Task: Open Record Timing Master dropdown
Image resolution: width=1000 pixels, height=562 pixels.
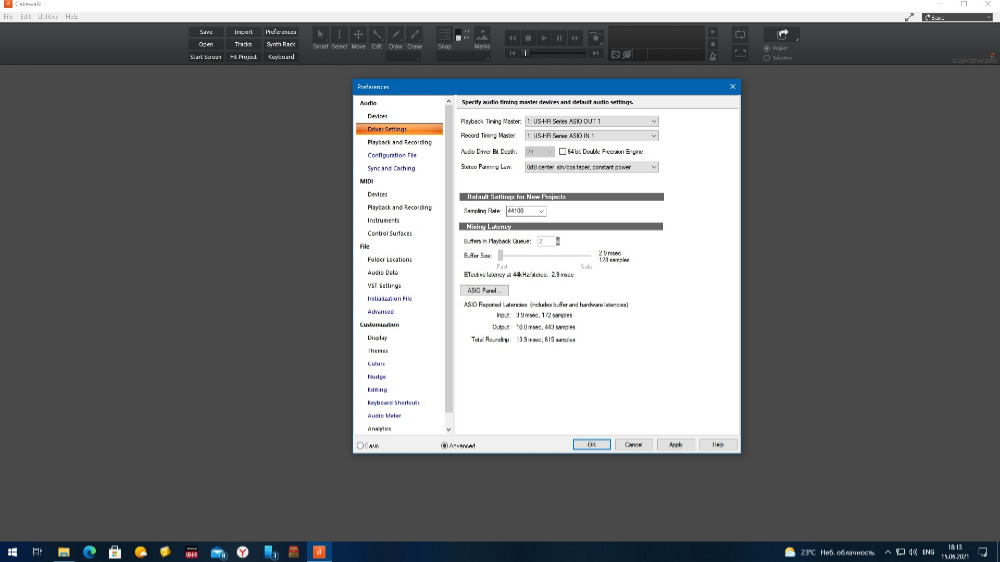Action: pyautogui.click(x=591, y=136)
